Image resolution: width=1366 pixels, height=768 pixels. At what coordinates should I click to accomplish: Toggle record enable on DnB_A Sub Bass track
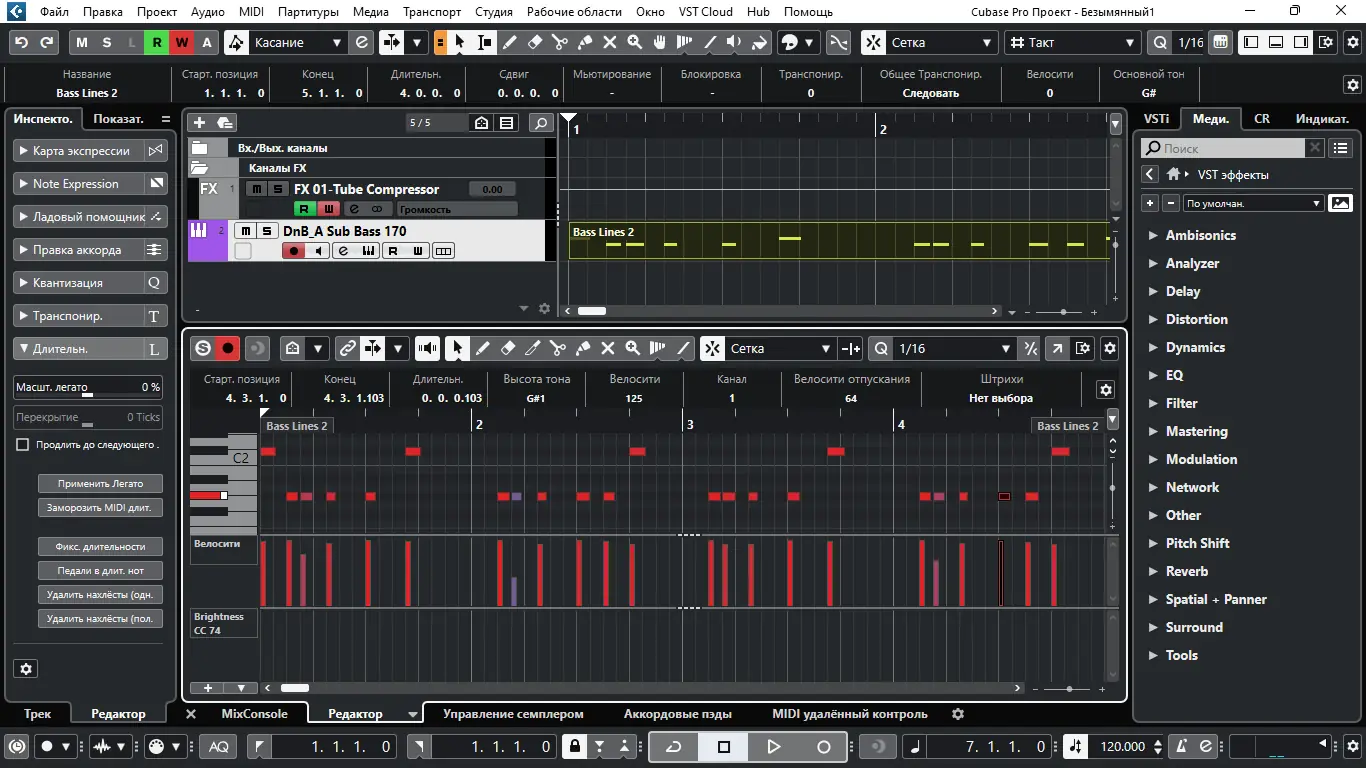[x=294, y=251]
